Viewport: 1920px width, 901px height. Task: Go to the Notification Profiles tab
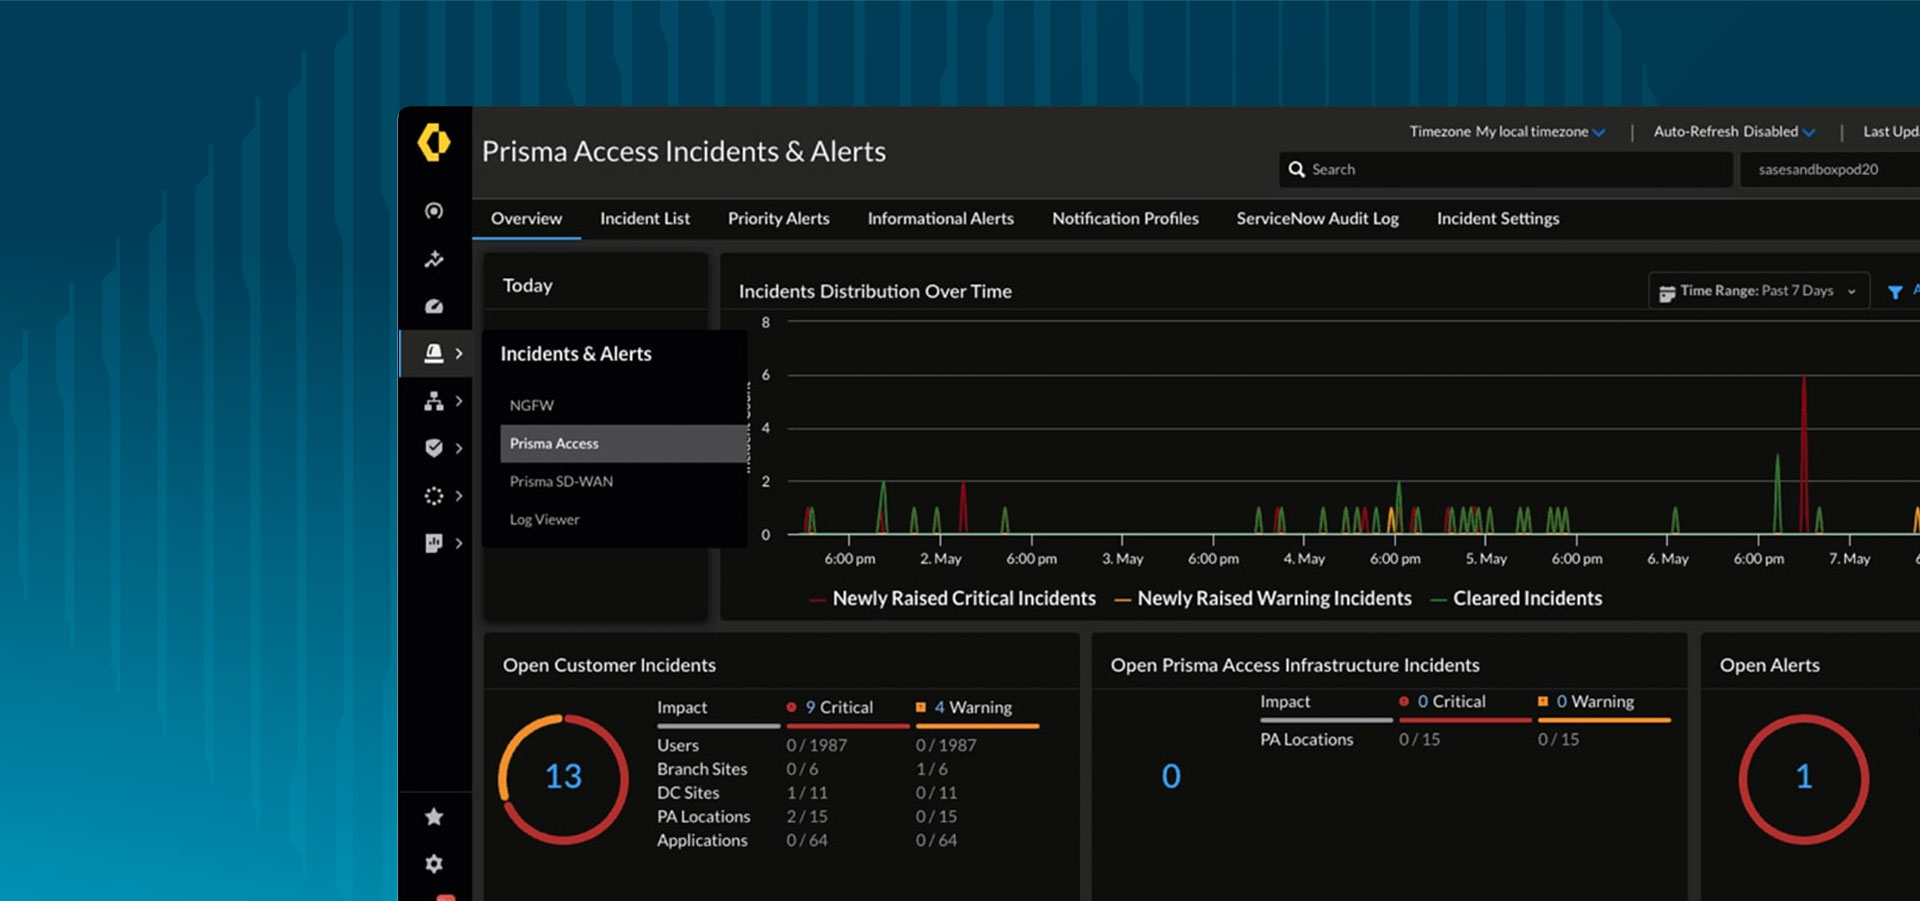1124,218
